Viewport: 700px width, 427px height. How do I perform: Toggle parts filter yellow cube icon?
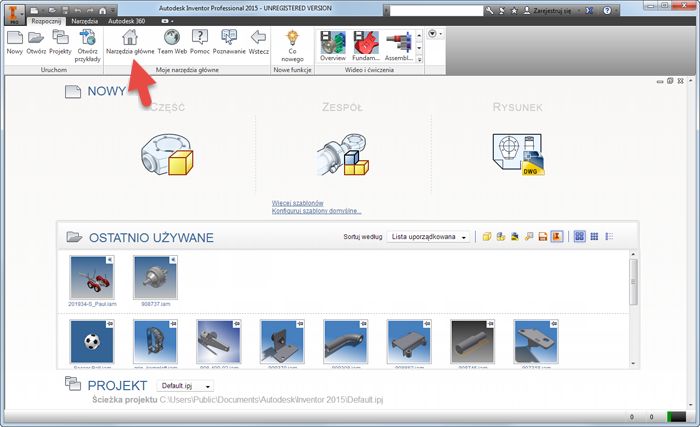tap(487, 237)
